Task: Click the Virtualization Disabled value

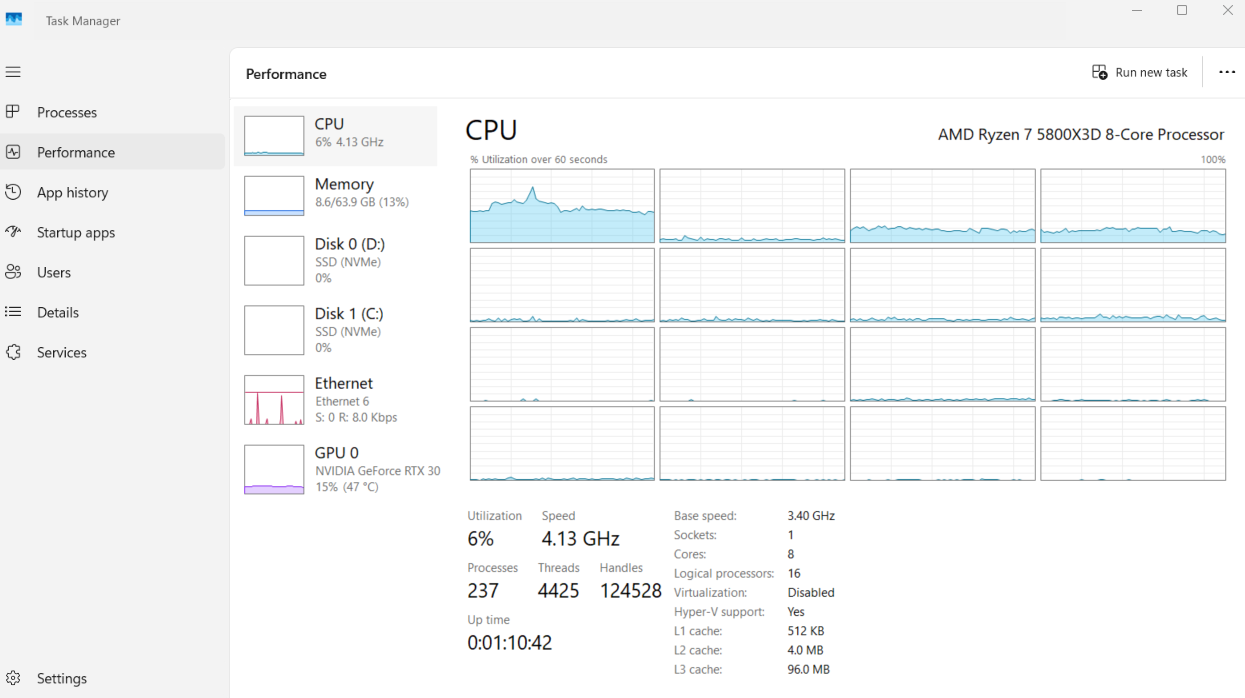Action: [x=811, y=593]
